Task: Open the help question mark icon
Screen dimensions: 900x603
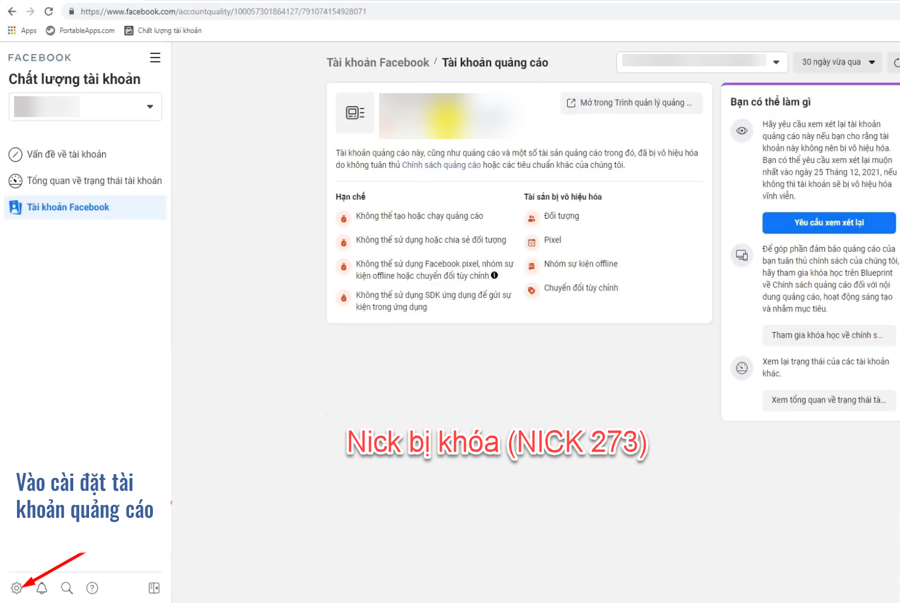Action: [x=92, y=588]
